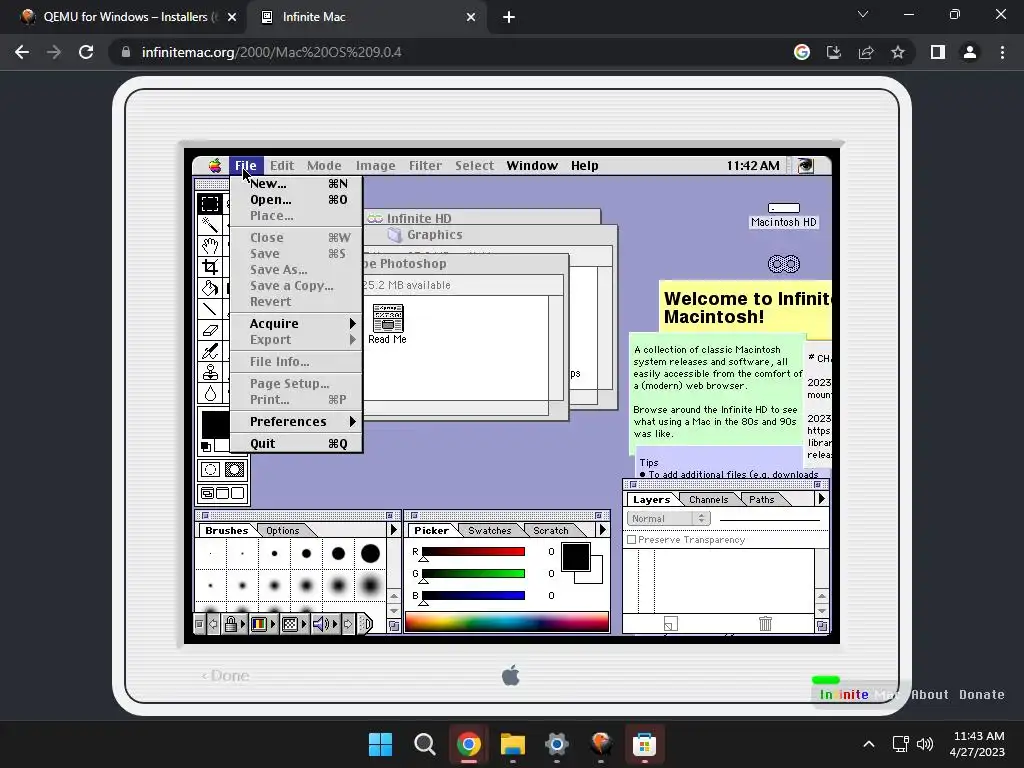
Task: Click New Layer icon in Layers palette
Action: tap(670, 624)
